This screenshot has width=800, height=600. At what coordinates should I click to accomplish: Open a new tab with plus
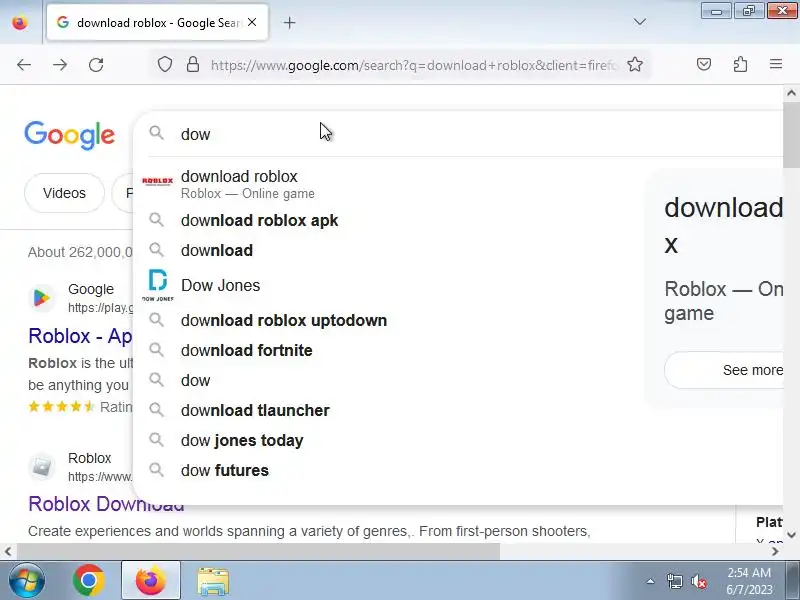(289, 22)
